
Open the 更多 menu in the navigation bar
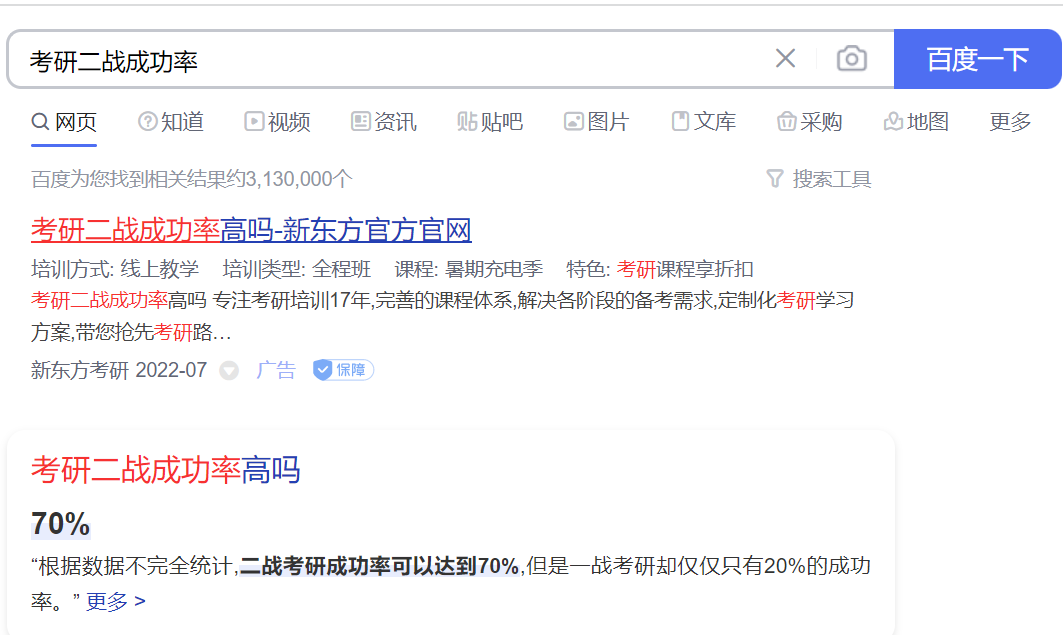(x=1009, y=122)
